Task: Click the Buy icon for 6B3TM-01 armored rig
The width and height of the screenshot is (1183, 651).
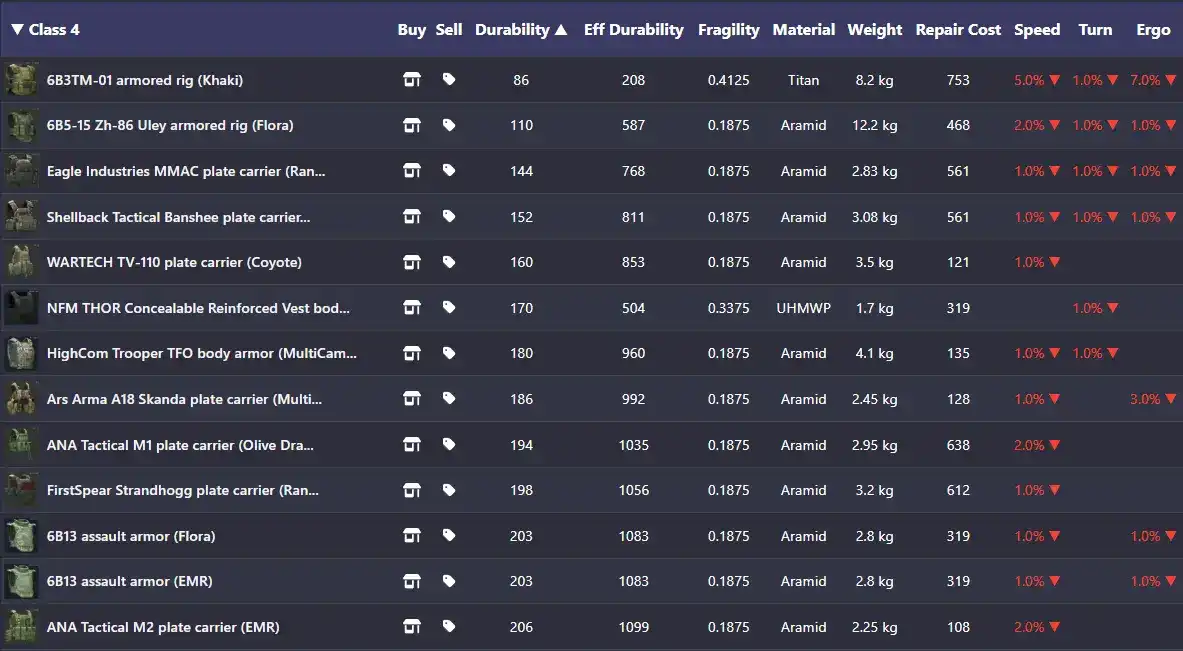Action: click(412, 80)
